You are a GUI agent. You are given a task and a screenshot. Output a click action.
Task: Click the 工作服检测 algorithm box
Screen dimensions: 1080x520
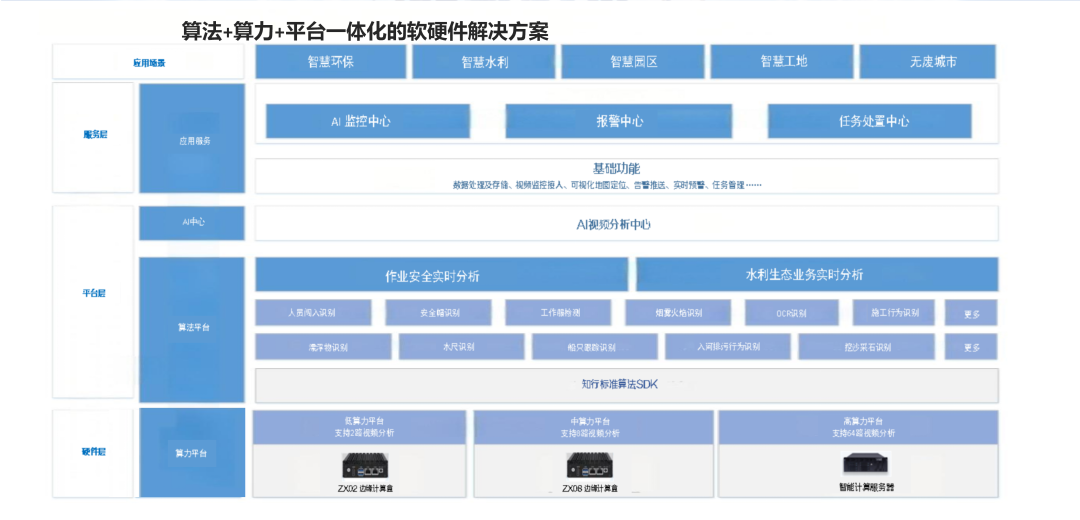(x=560, y=312)
